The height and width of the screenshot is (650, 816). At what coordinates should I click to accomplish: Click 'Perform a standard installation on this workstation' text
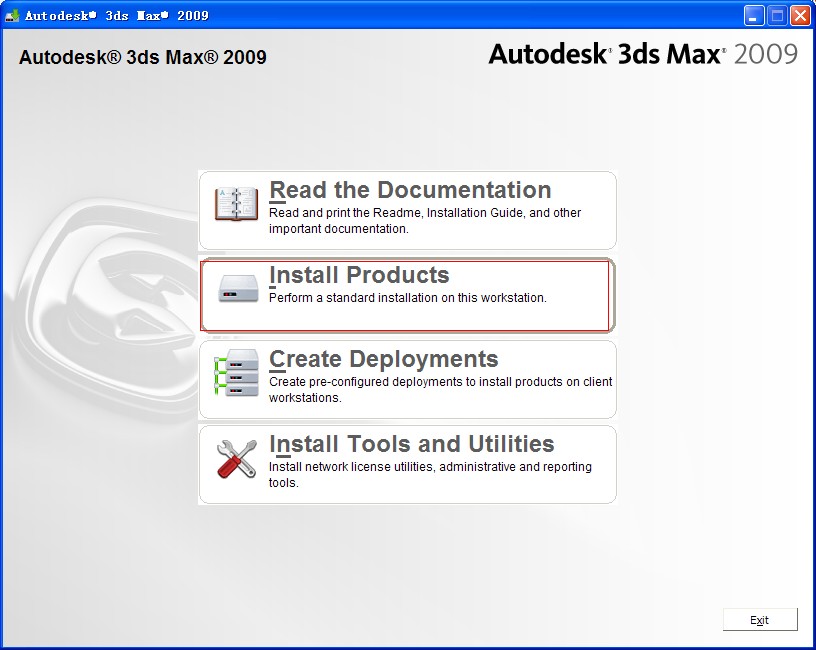click(407, 298)
